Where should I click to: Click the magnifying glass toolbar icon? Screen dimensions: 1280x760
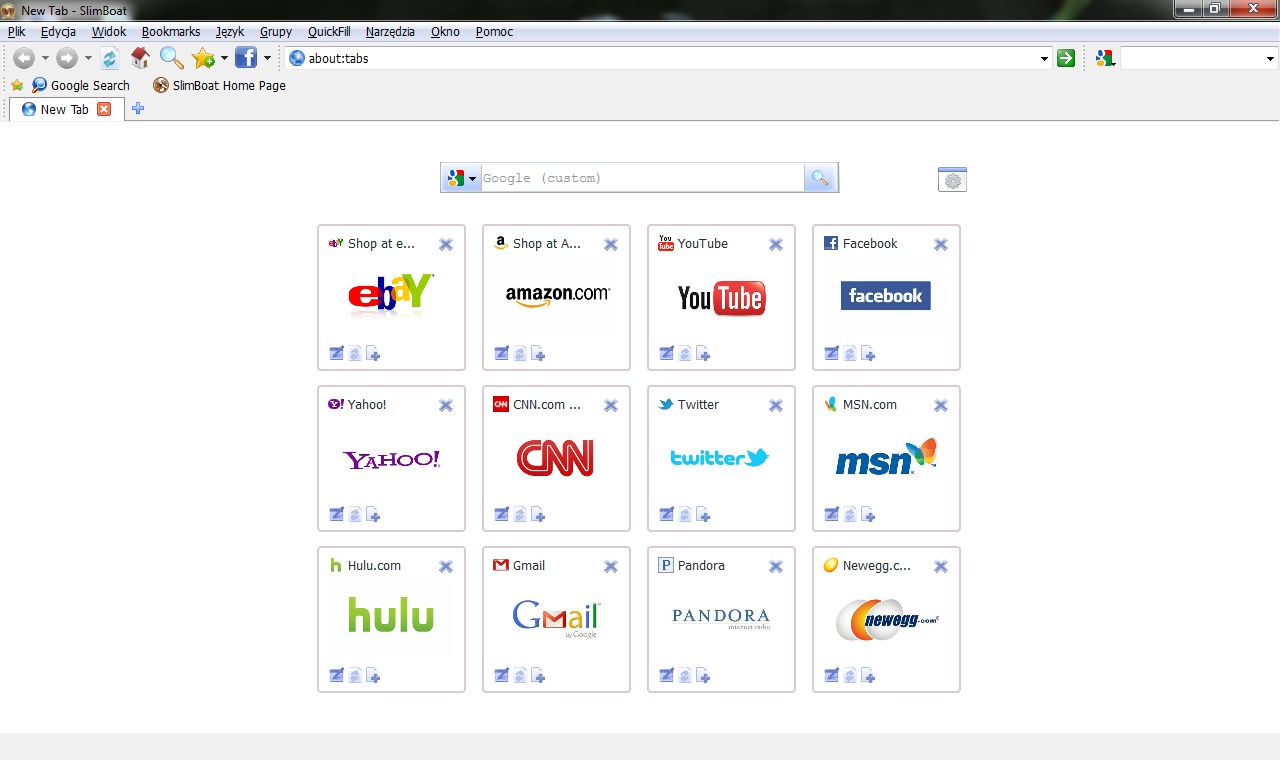[172, 58]
